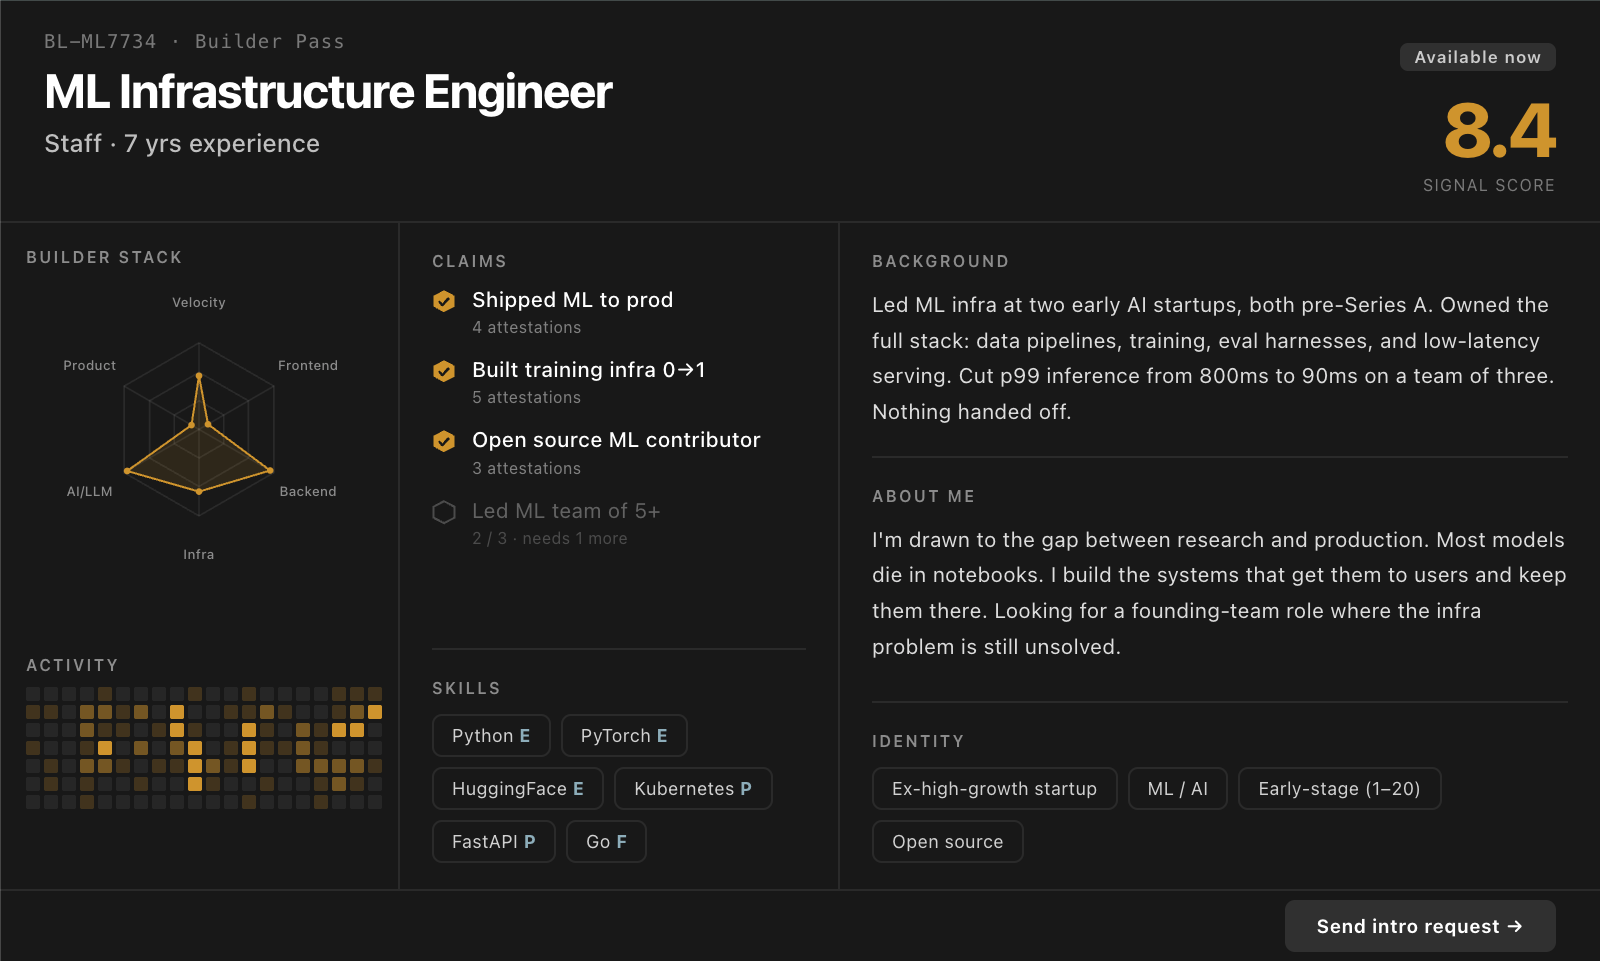Screen dimensions: 1600x961
Task: Click verified badge for Open source ML contributor
Action: click(x=444, y=441)
